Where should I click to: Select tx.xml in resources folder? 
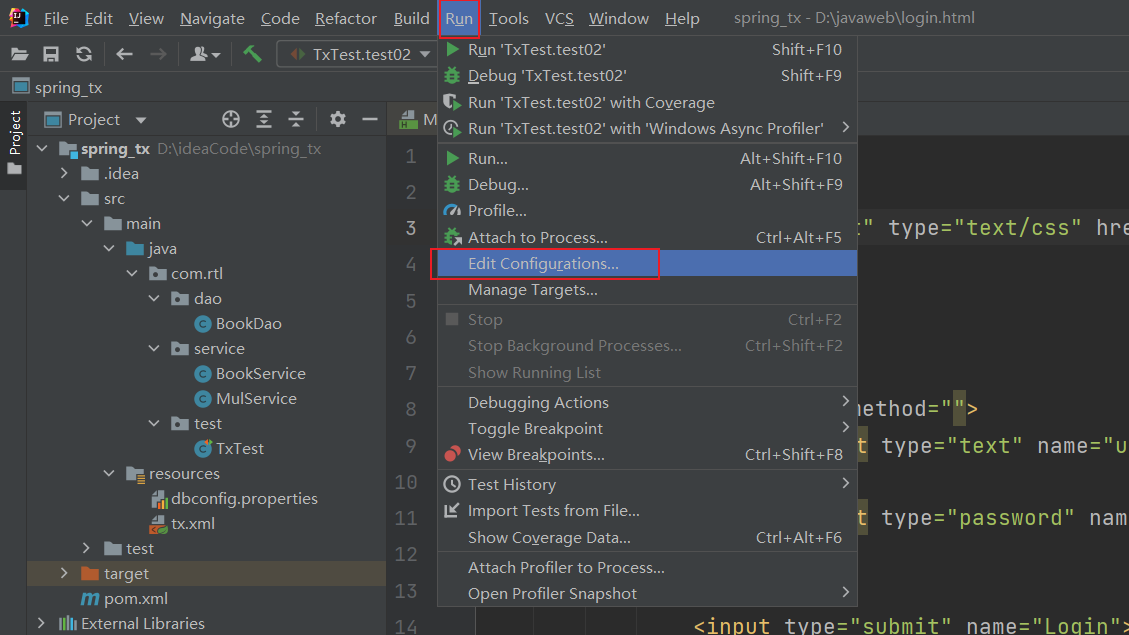click(192, 523)
